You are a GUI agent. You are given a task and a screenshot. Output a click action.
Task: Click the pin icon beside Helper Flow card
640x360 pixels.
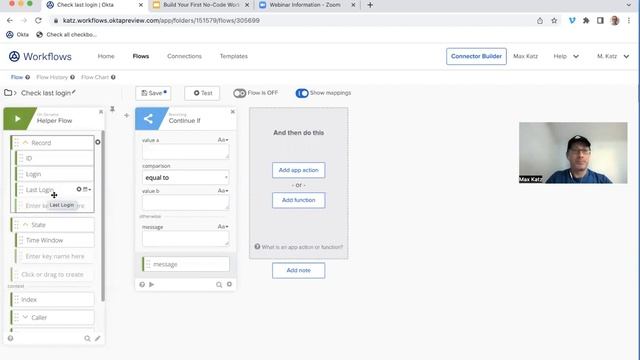click(112, 109)
